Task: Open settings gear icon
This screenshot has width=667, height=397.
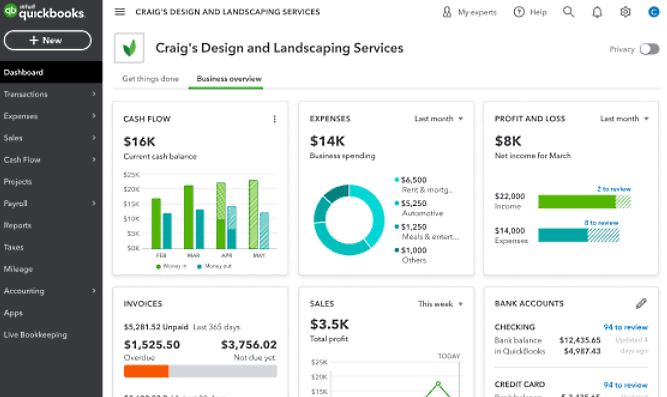Action: pos(625,12)
